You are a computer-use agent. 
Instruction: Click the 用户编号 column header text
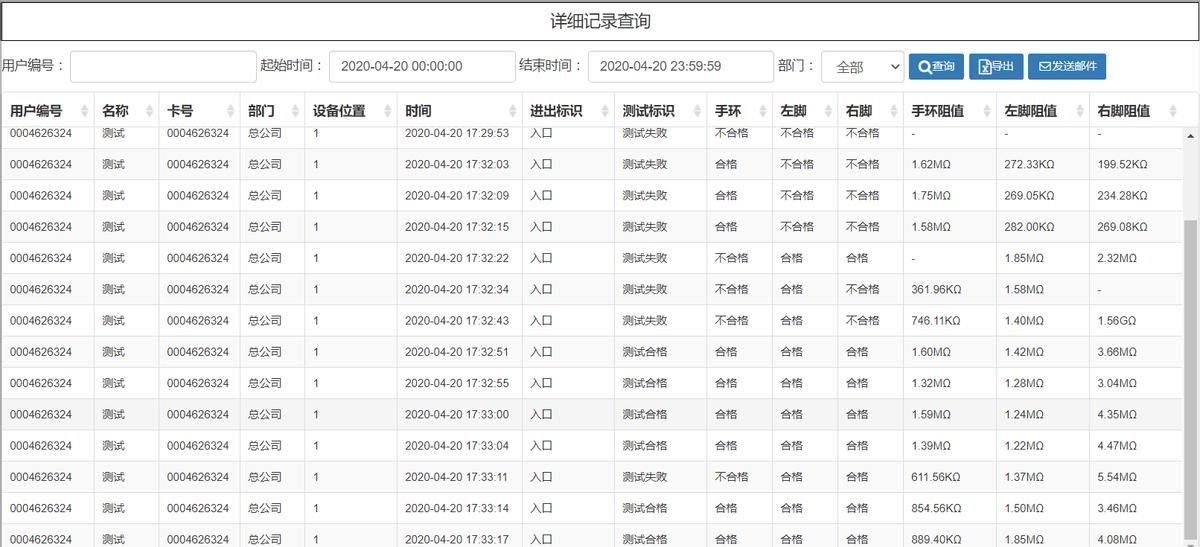point(36,111)
